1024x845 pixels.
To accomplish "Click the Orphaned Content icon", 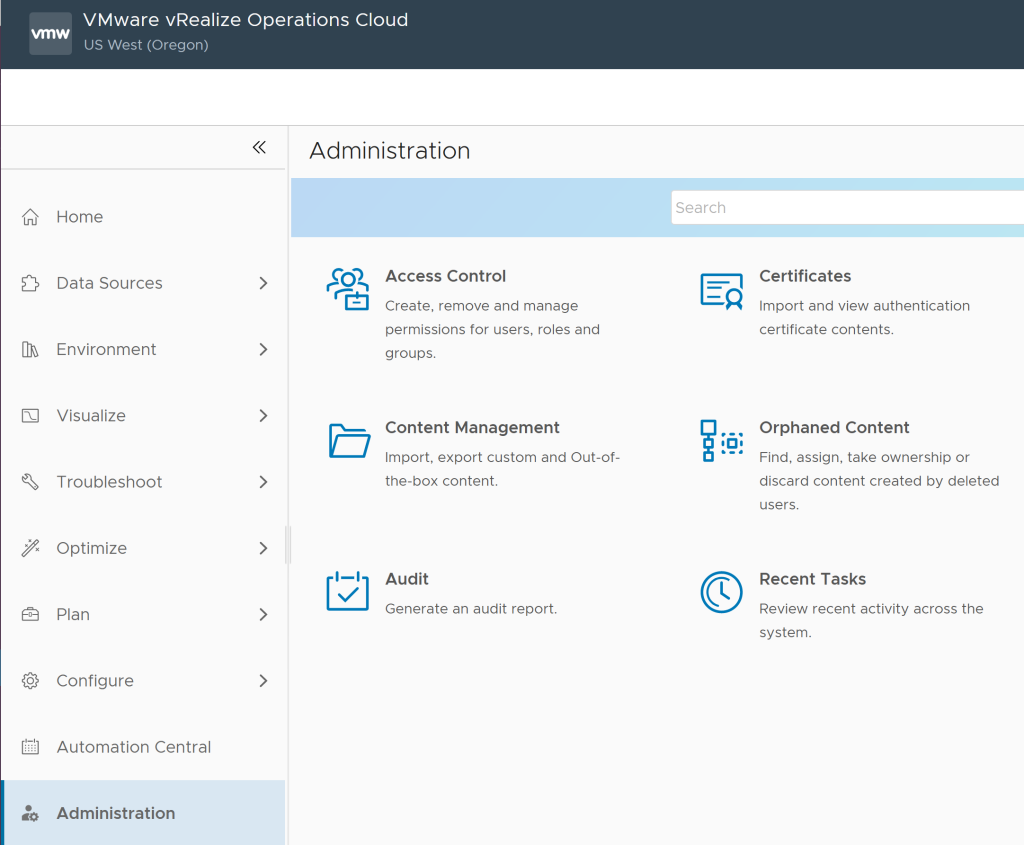I will (x=721, y=440).
